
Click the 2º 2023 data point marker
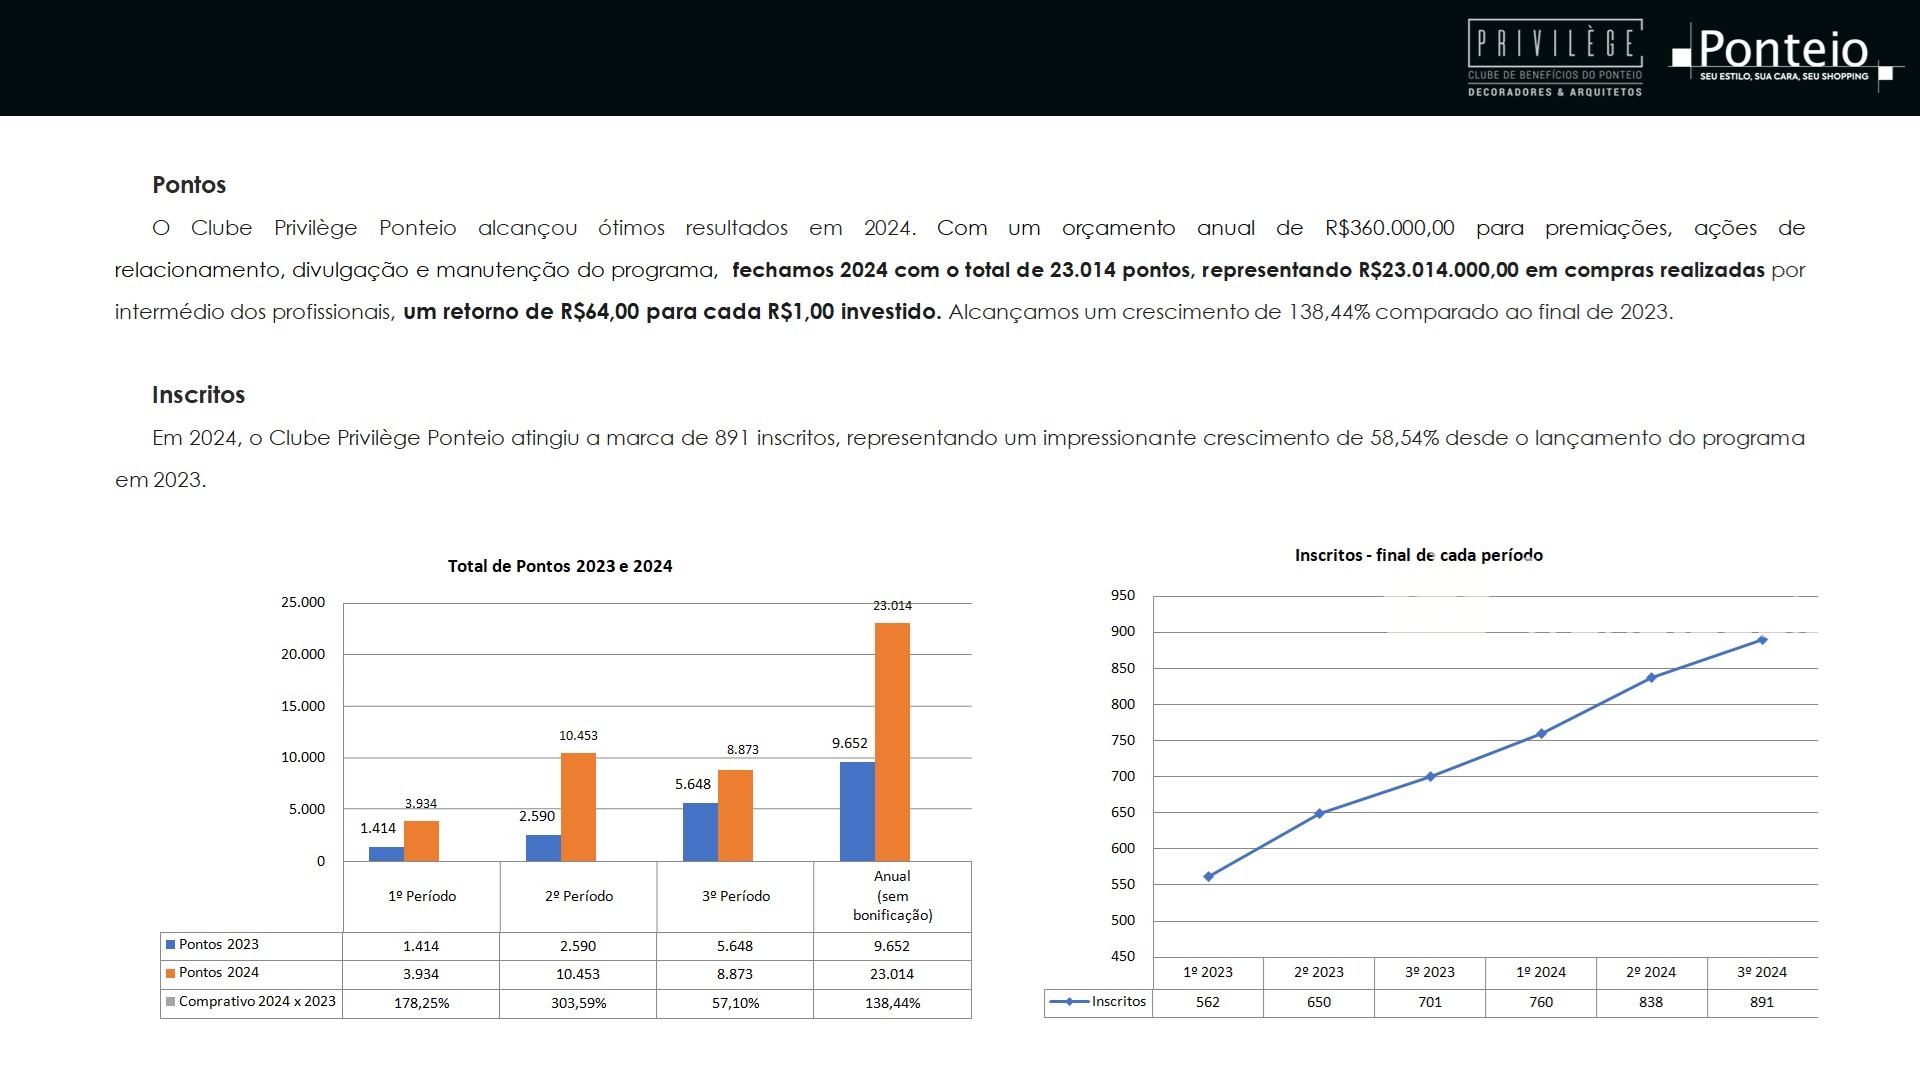[x=1319, y=814]
